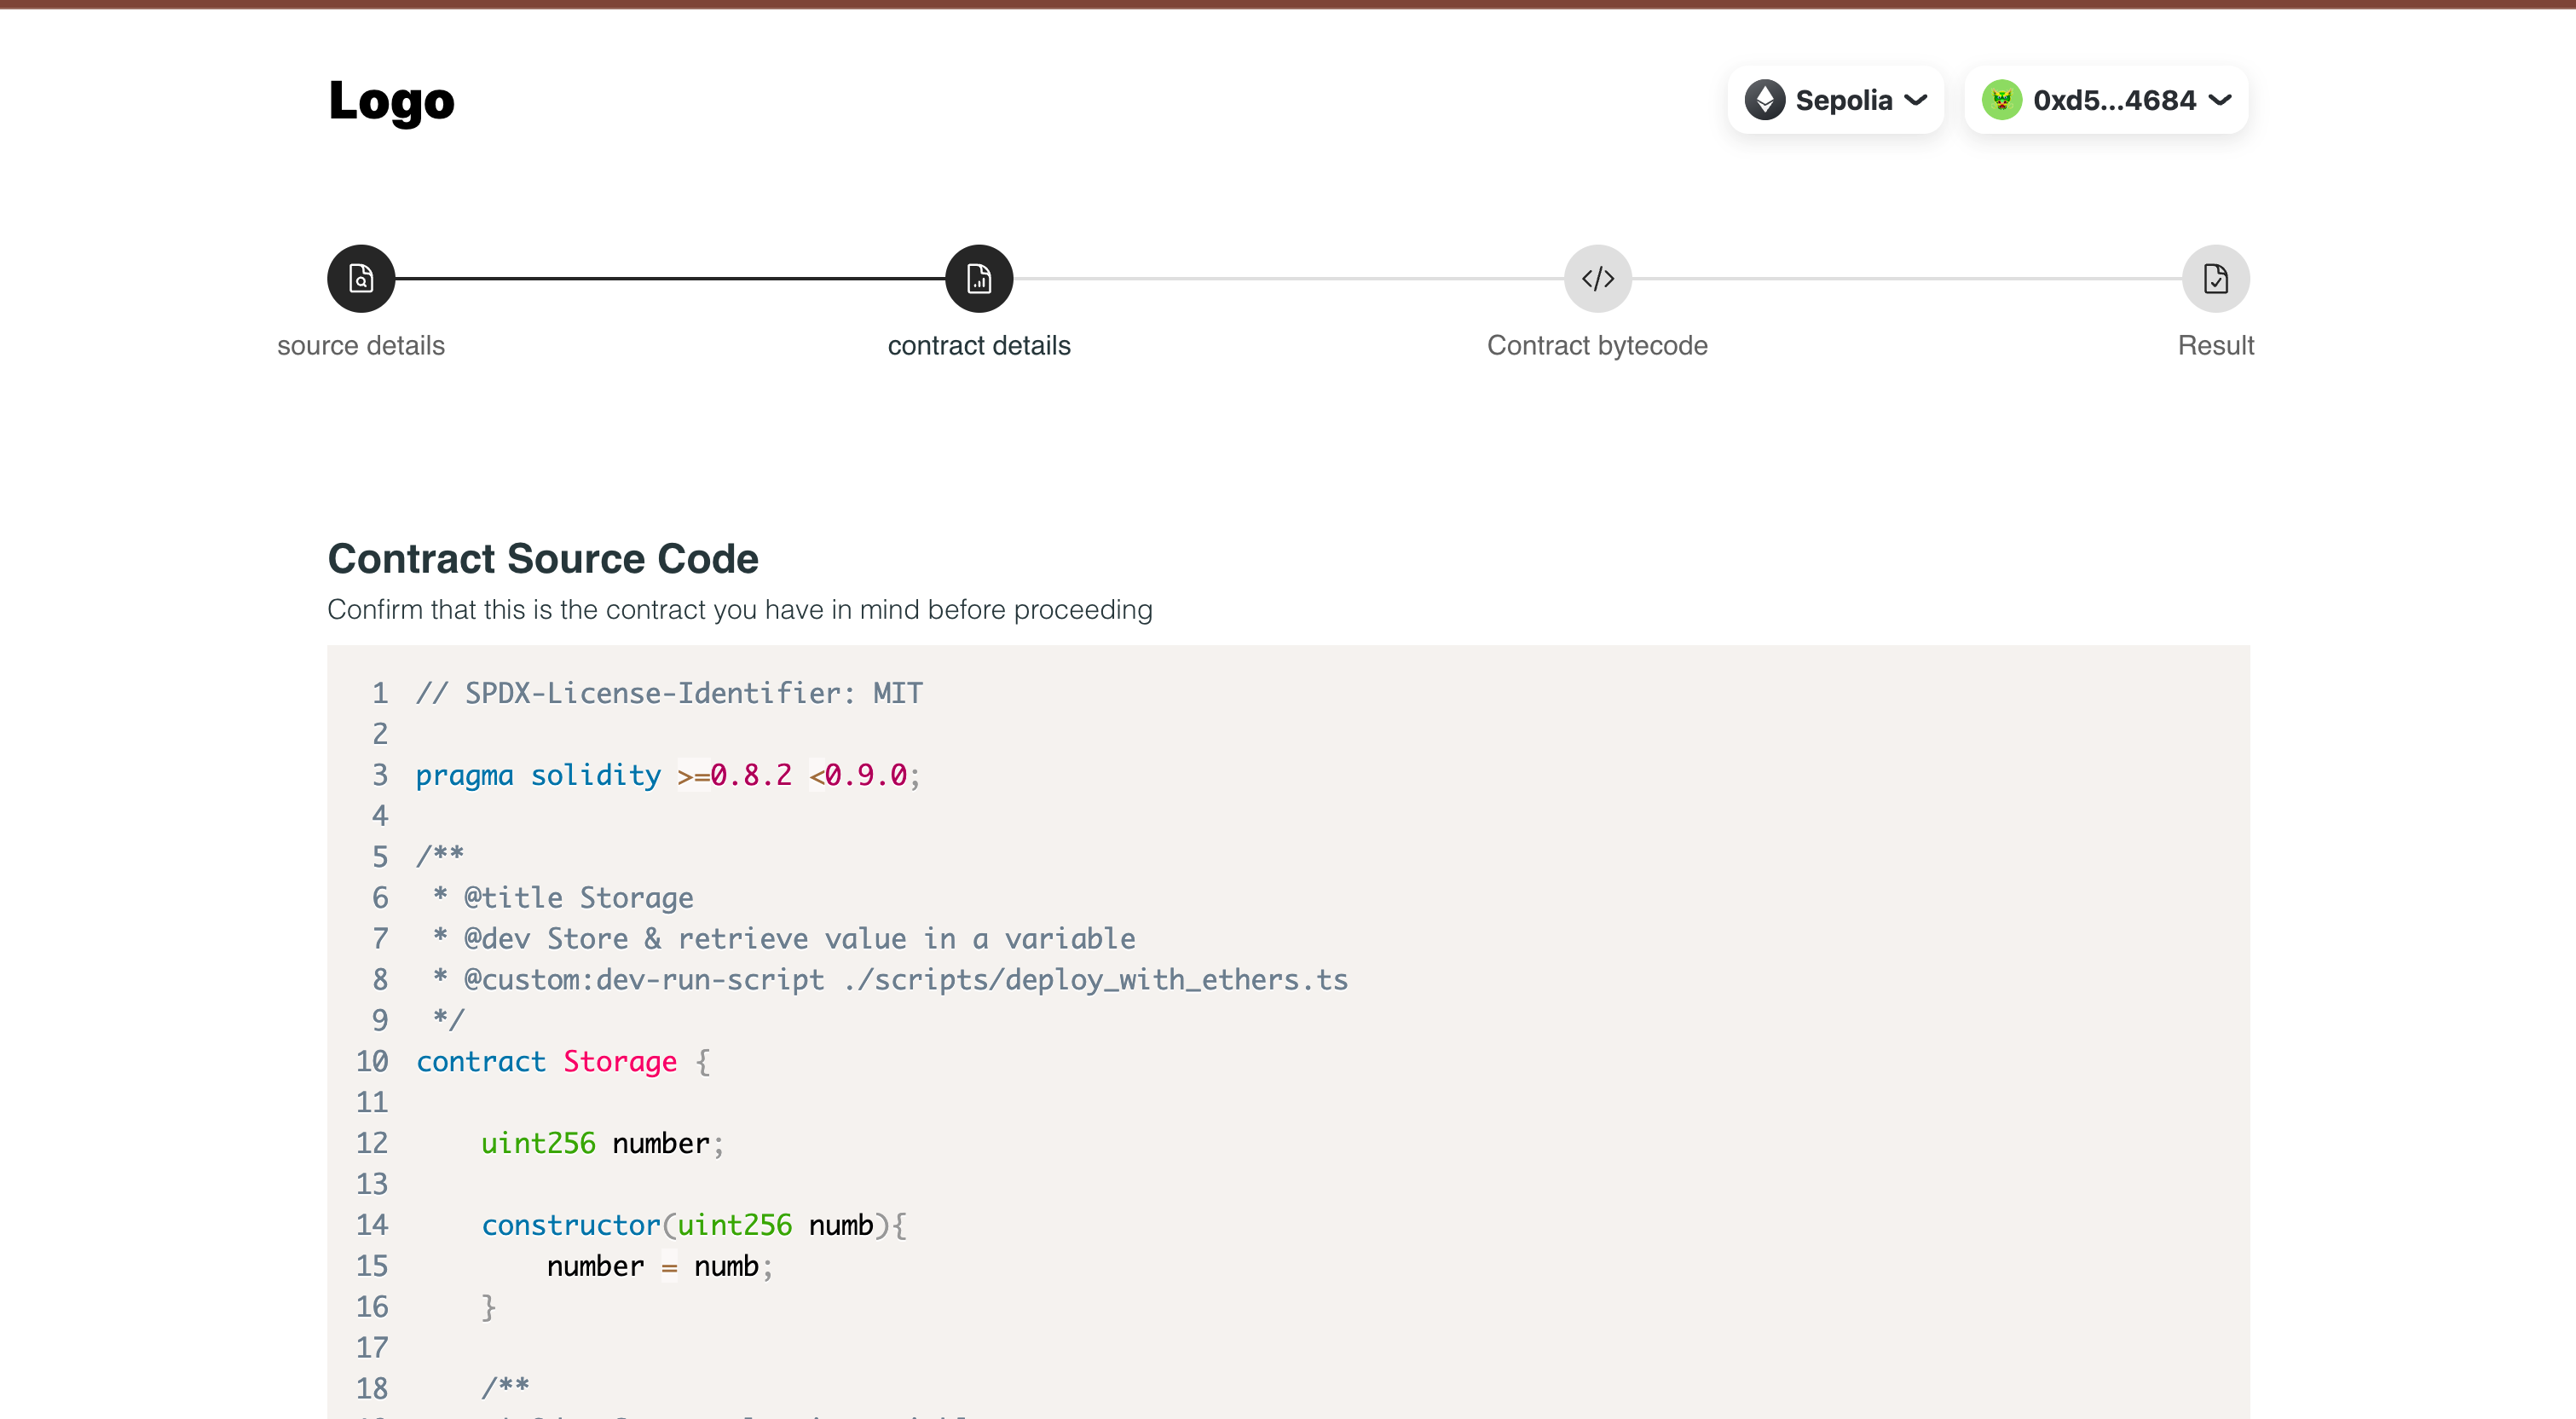Select the 'Result' step label
This screenshot has width=2576, height=1419.
pos(2215,345)
